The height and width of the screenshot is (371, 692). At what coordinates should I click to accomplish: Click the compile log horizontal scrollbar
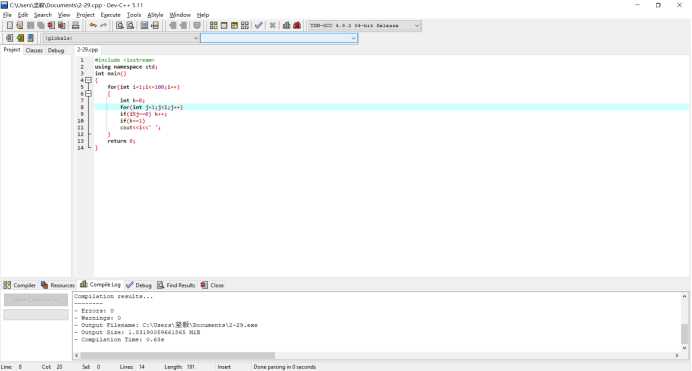(177, 355)
